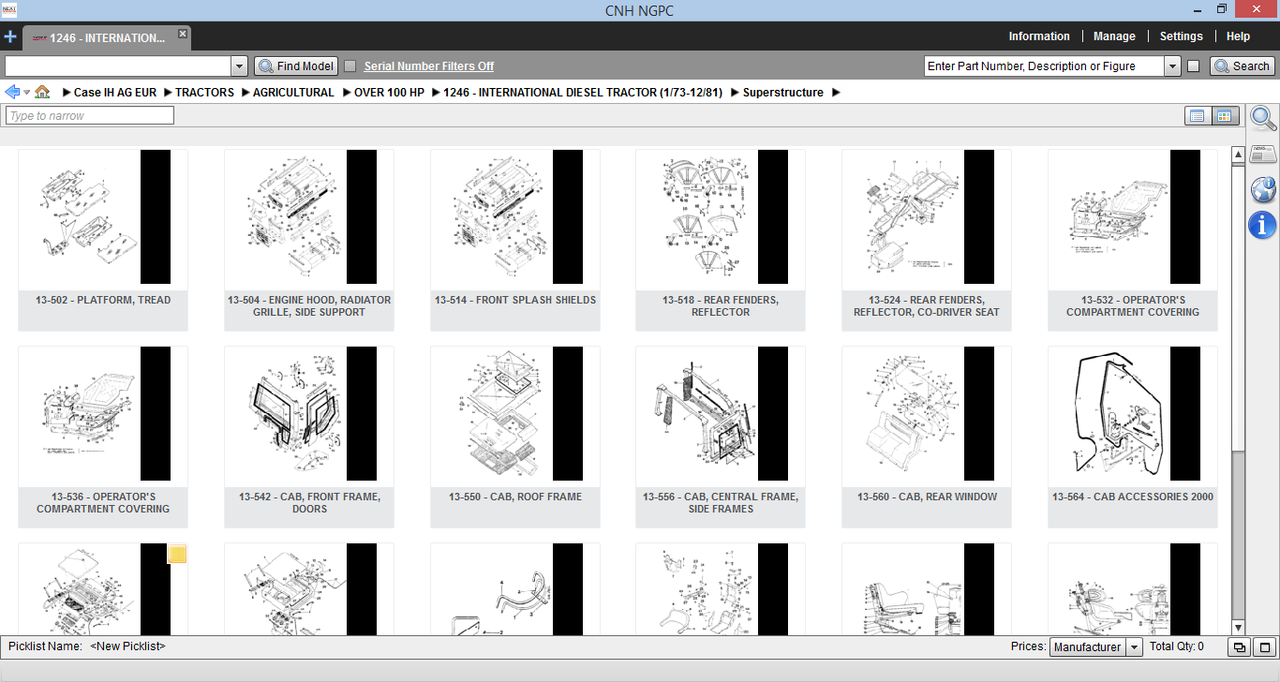1280x682 pixels.
Task: Select the New Picklist name text
Action: (128, 647)
